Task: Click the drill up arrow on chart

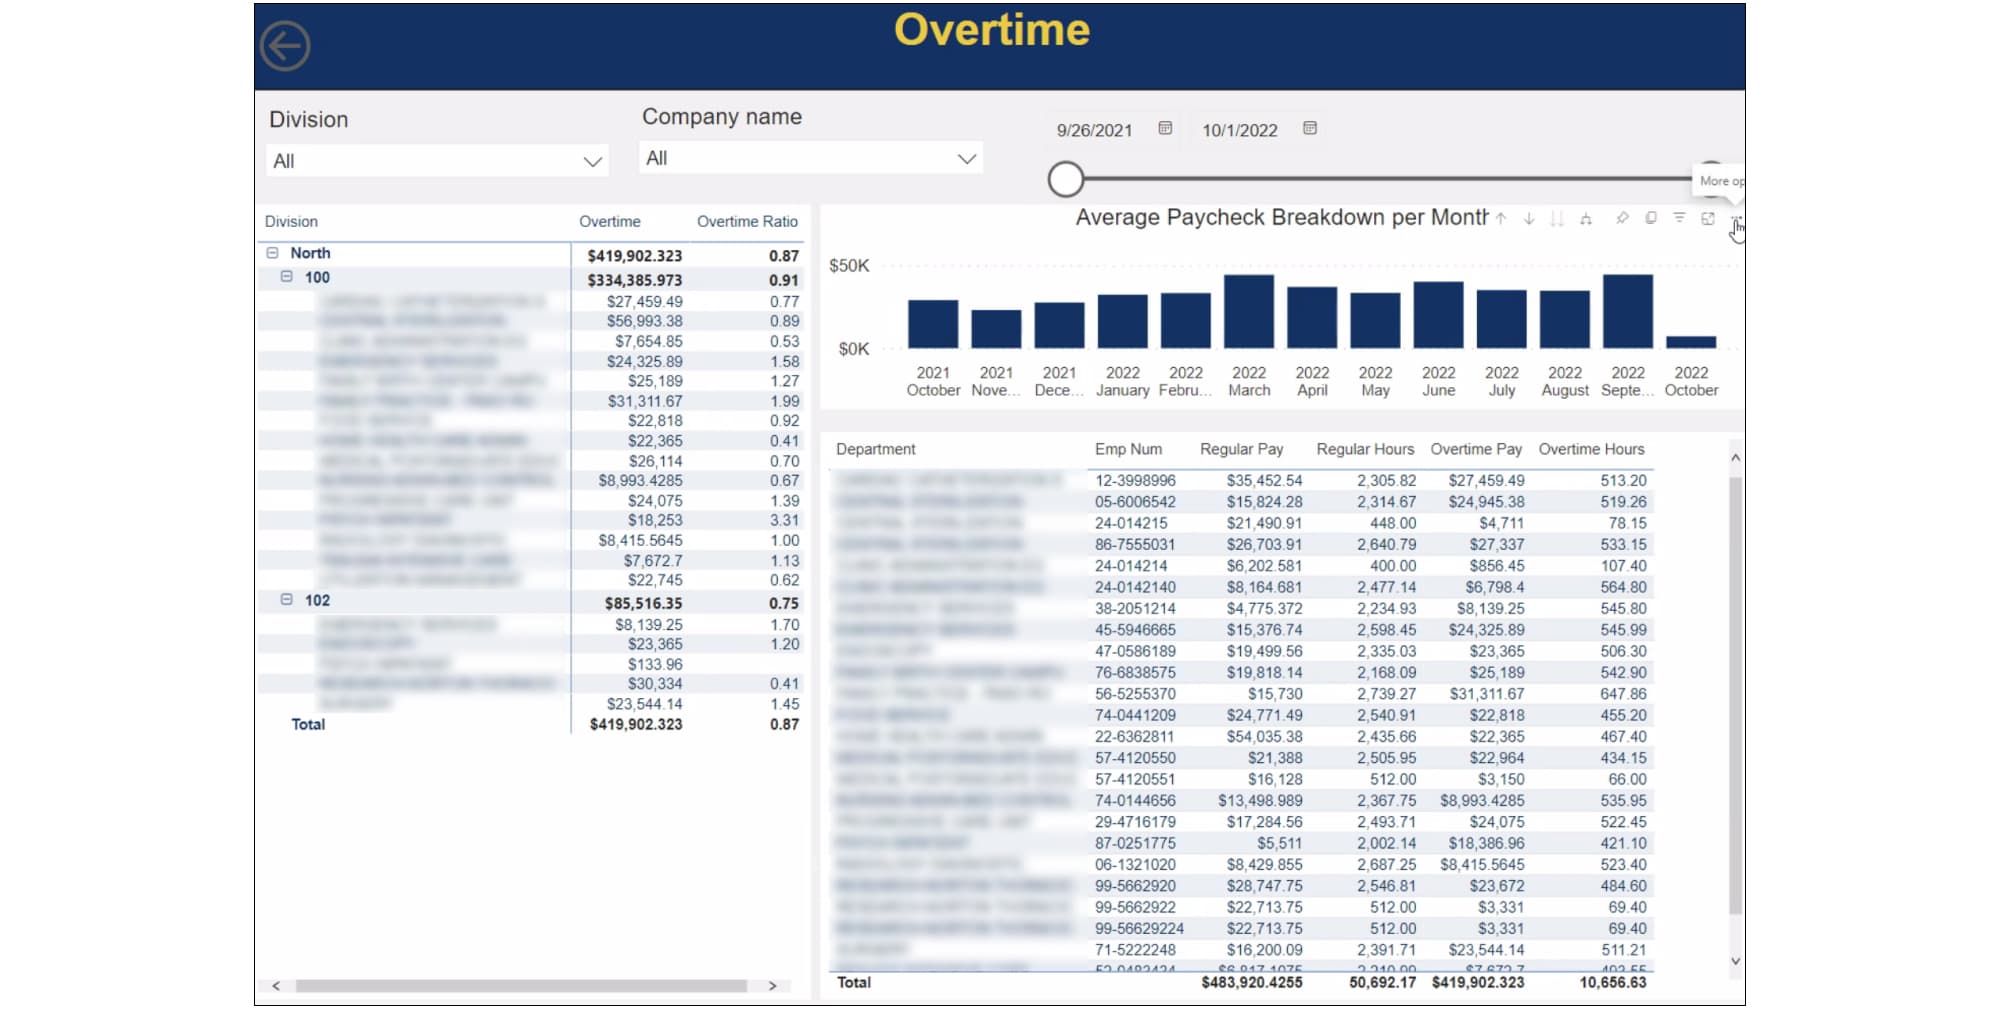Action: coord(1501,219)
